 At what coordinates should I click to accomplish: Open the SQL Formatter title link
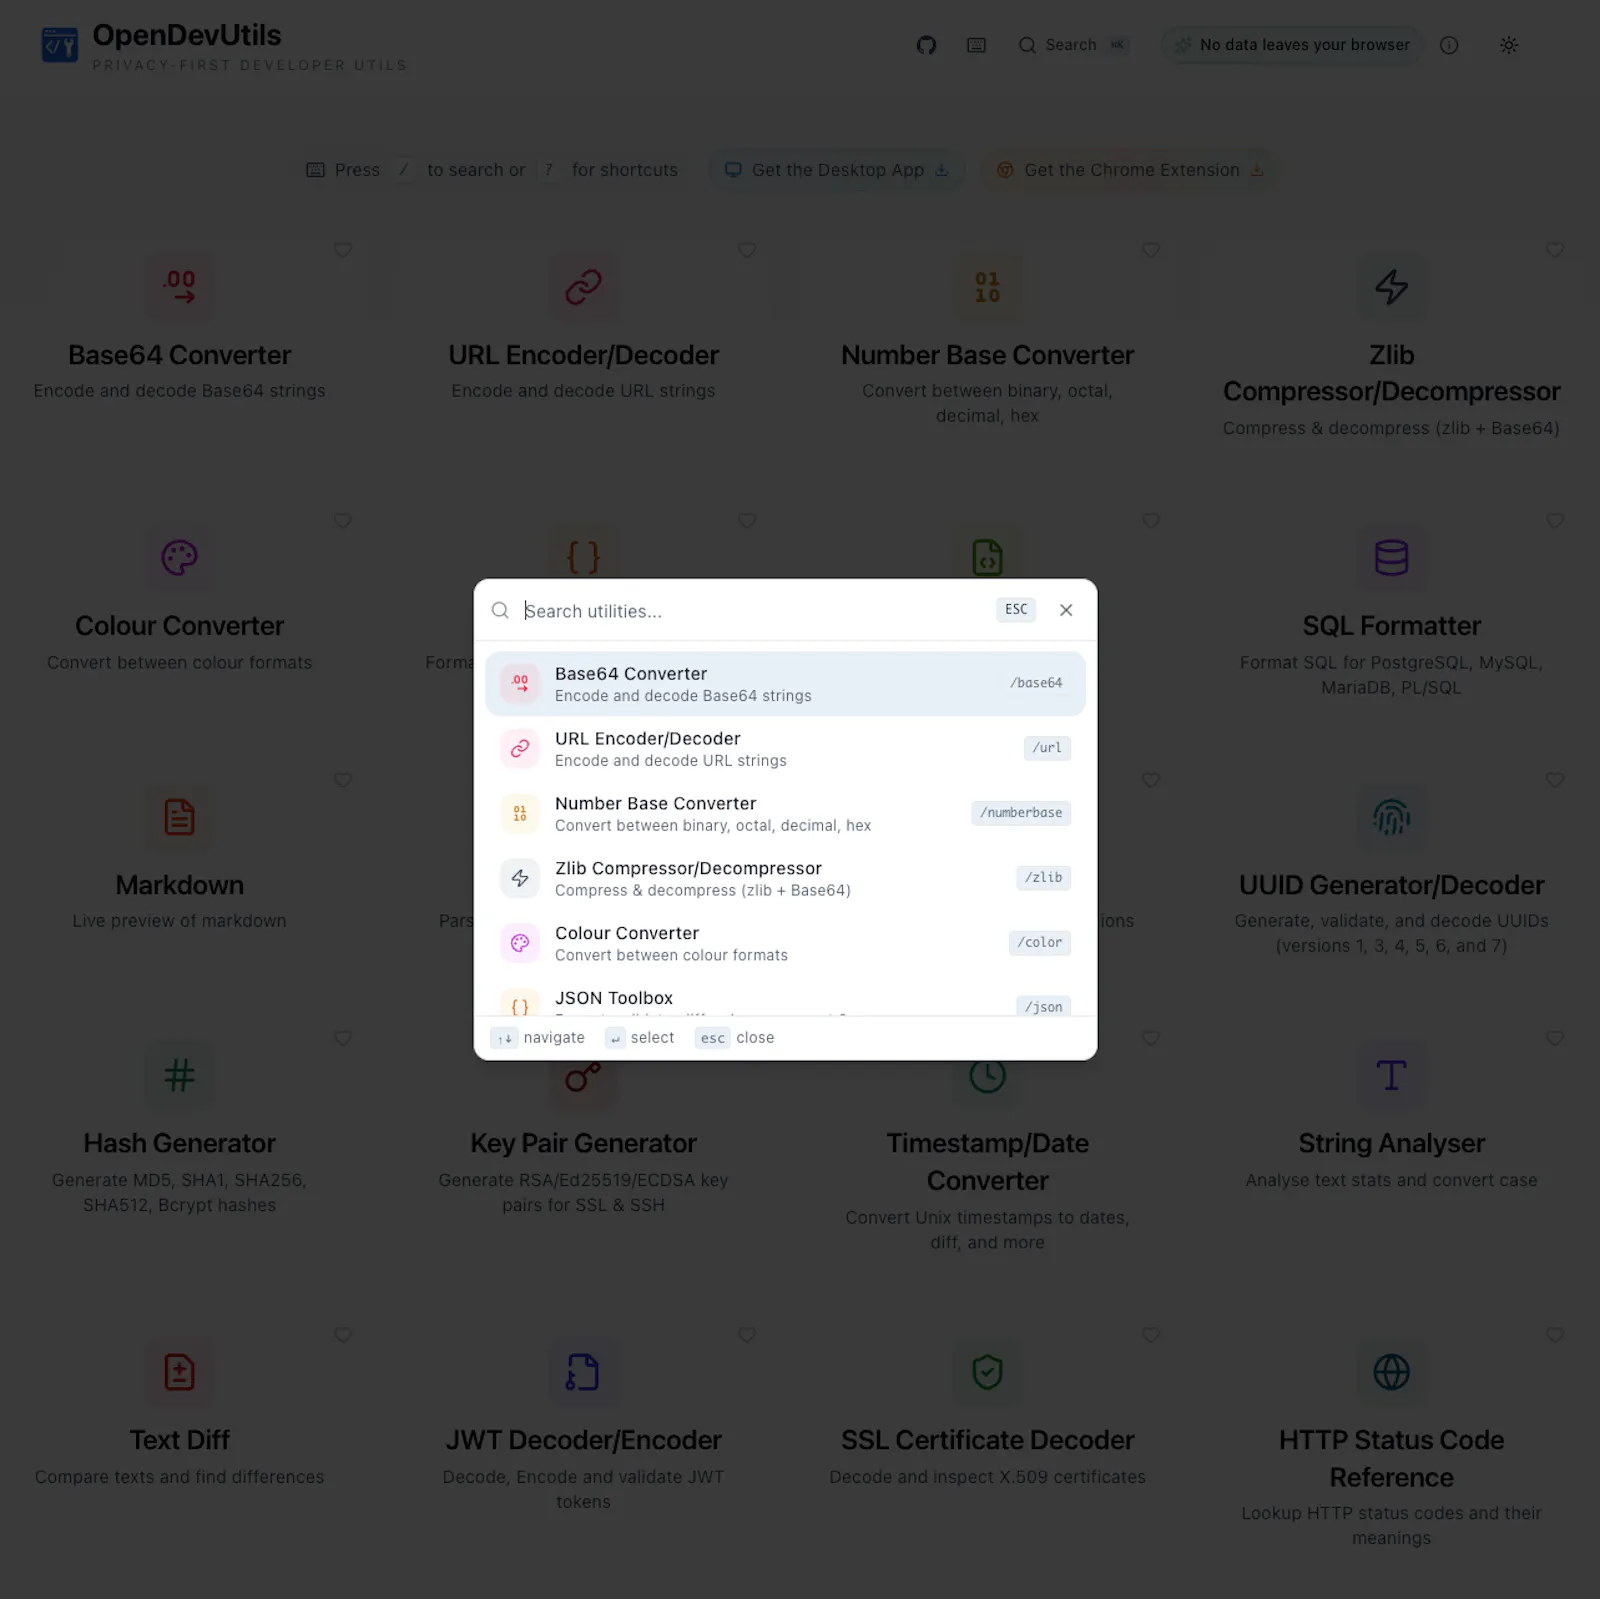1392,626
